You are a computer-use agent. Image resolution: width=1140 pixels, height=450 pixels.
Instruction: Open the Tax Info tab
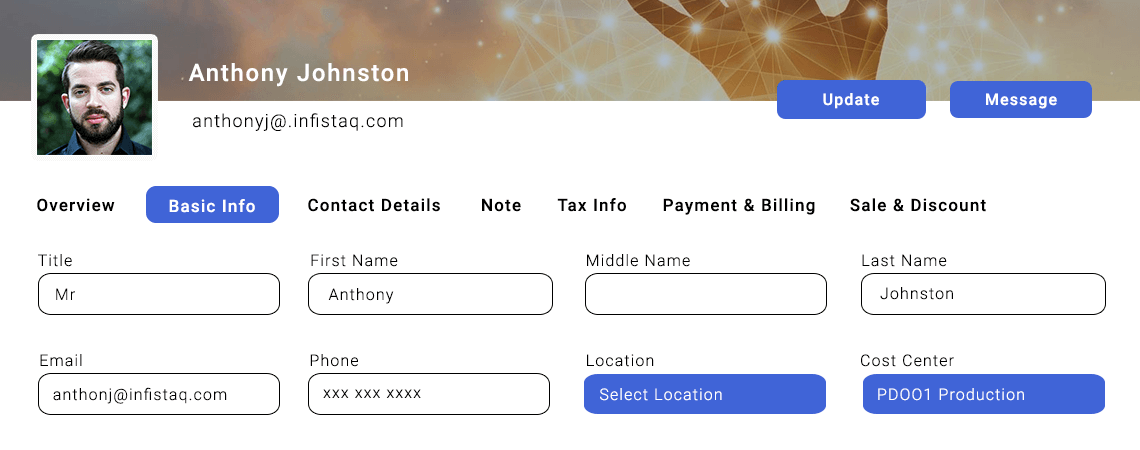[x=592, y=205]
